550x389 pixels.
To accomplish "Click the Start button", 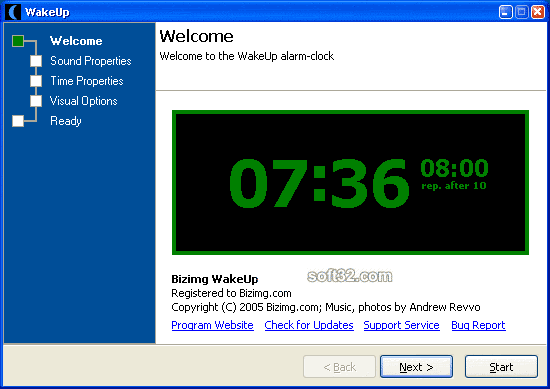I will click(x=501, y=367).
